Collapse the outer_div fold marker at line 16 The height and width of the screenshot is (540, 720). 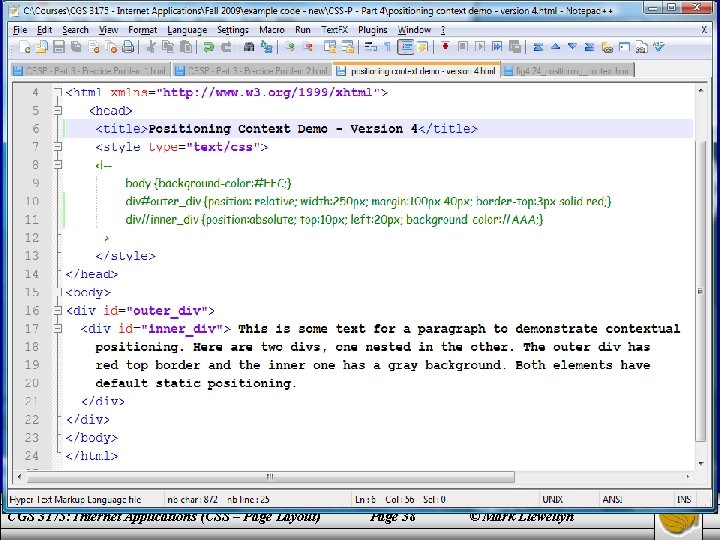58,311
